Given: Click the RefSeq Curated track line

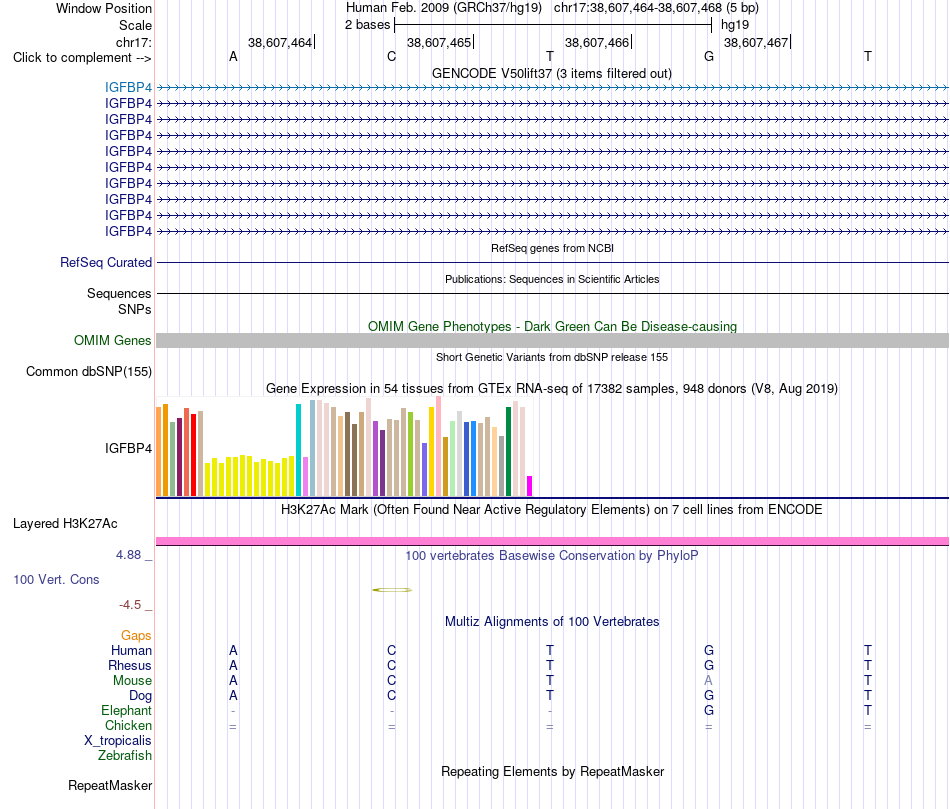Looking at the screenshot, I should tap(552, 262).
